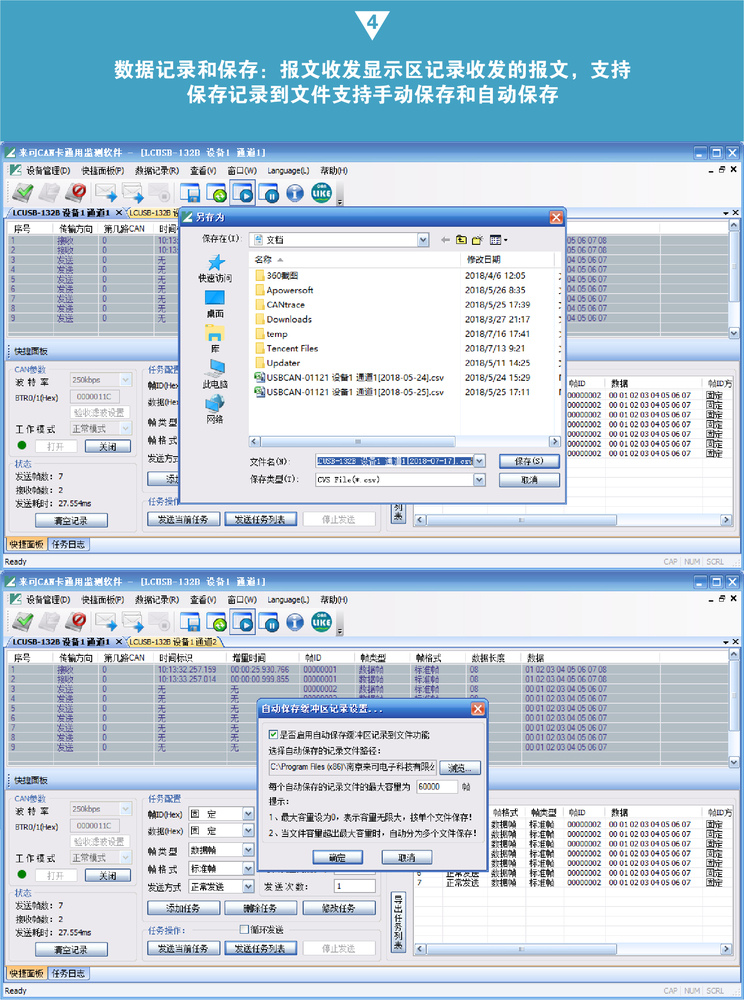Expand the 保存类型 CVS File dropdown
The width and height of the screenshot is (744, 1000).
[x=480, y=480]
